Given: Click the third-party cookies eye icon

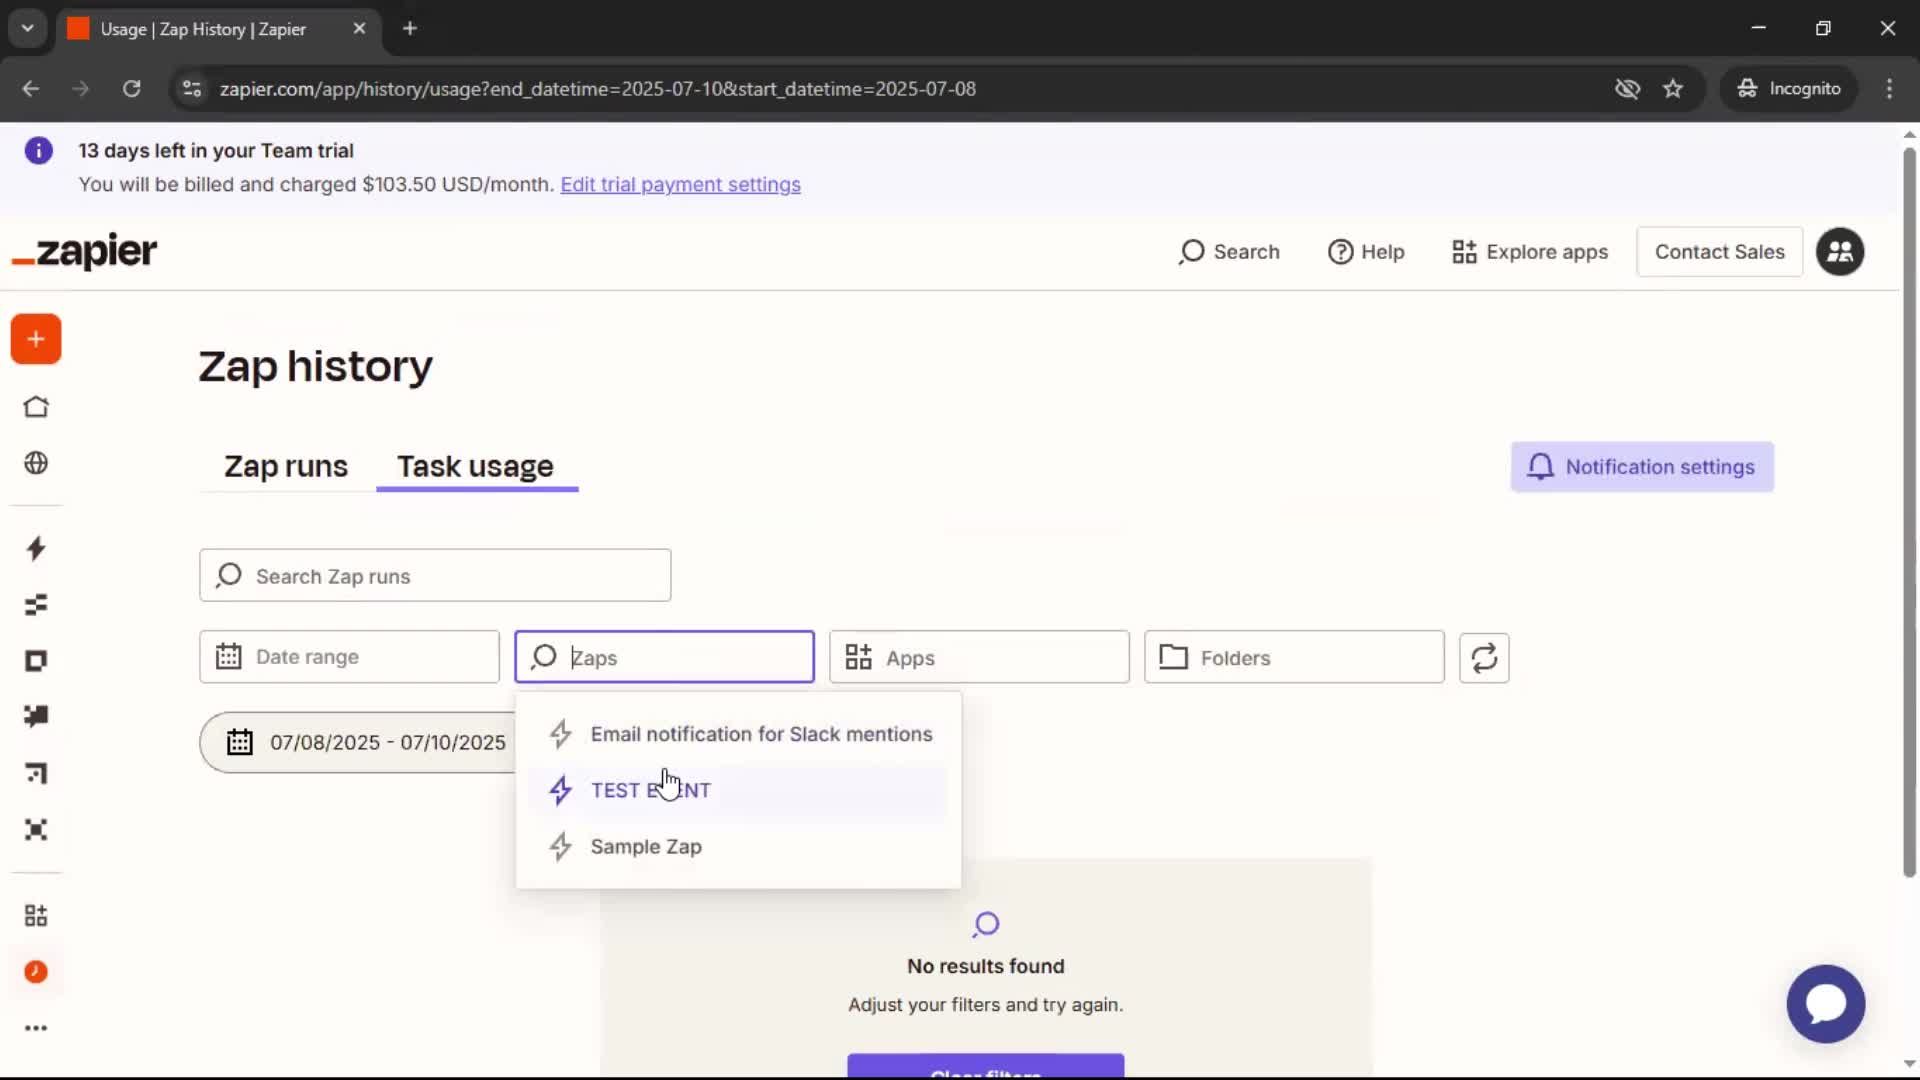Looking at the screenshot, I should [x=1628, y=89].
